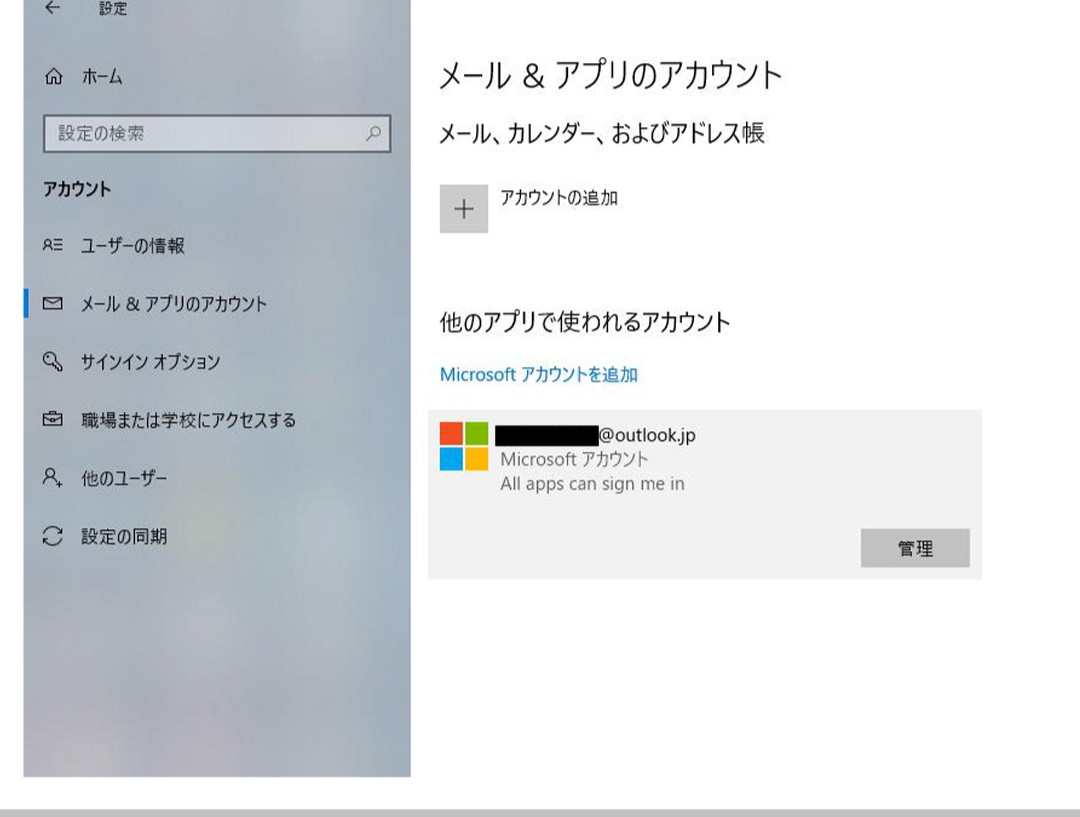
Task: Focus the 設定の検索 search field
Action: (217, 133)
